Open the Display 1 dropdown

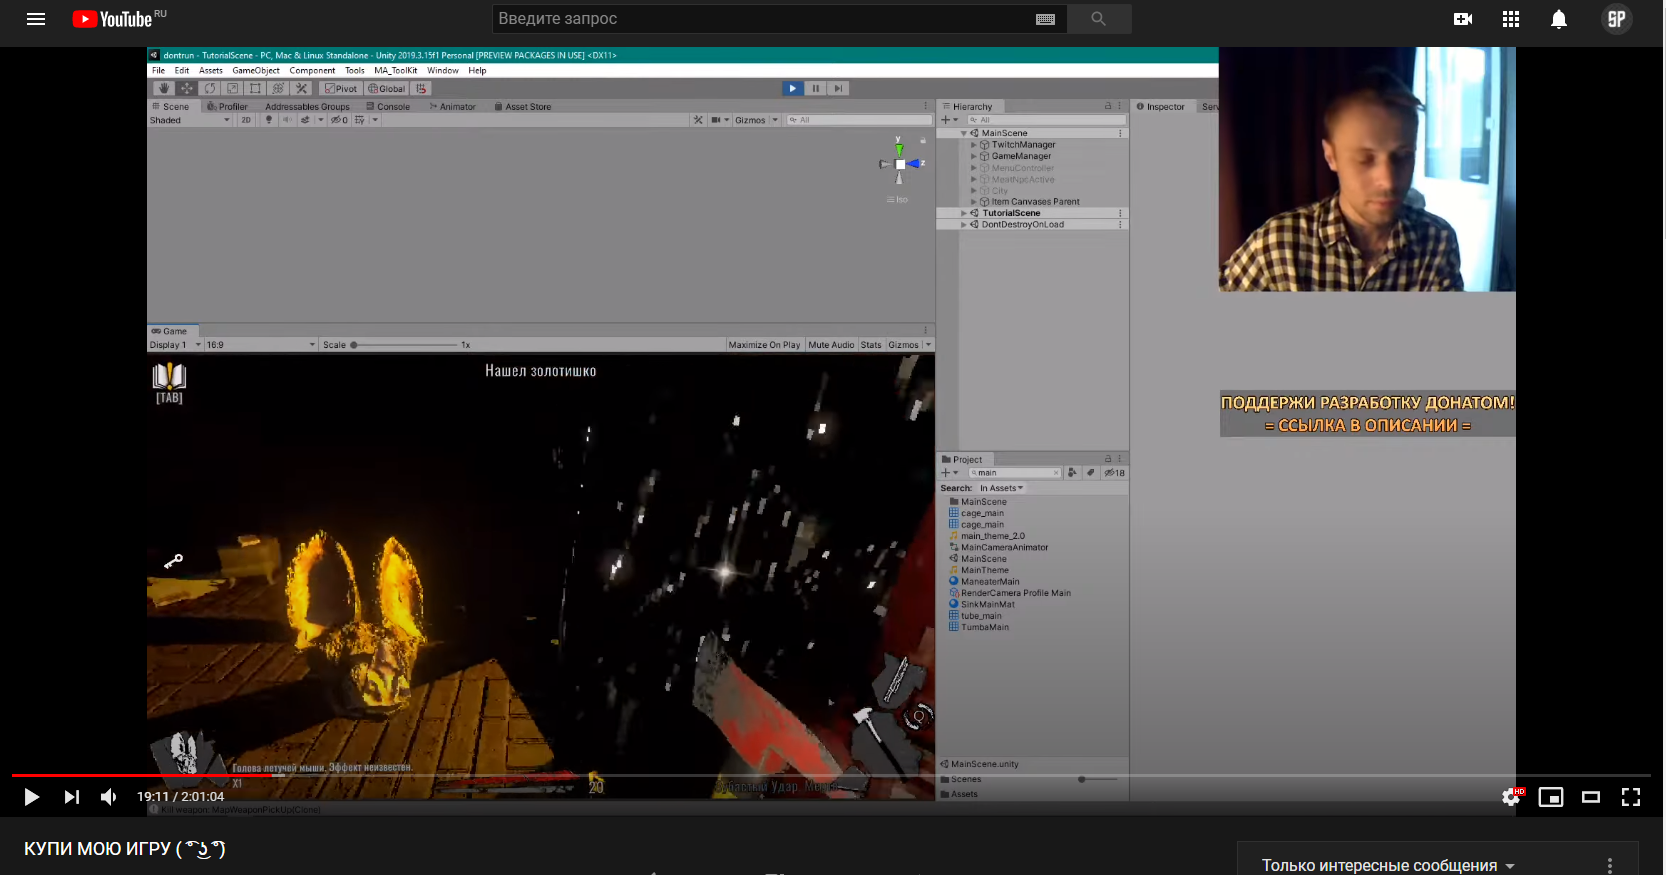tap(175, 345)
